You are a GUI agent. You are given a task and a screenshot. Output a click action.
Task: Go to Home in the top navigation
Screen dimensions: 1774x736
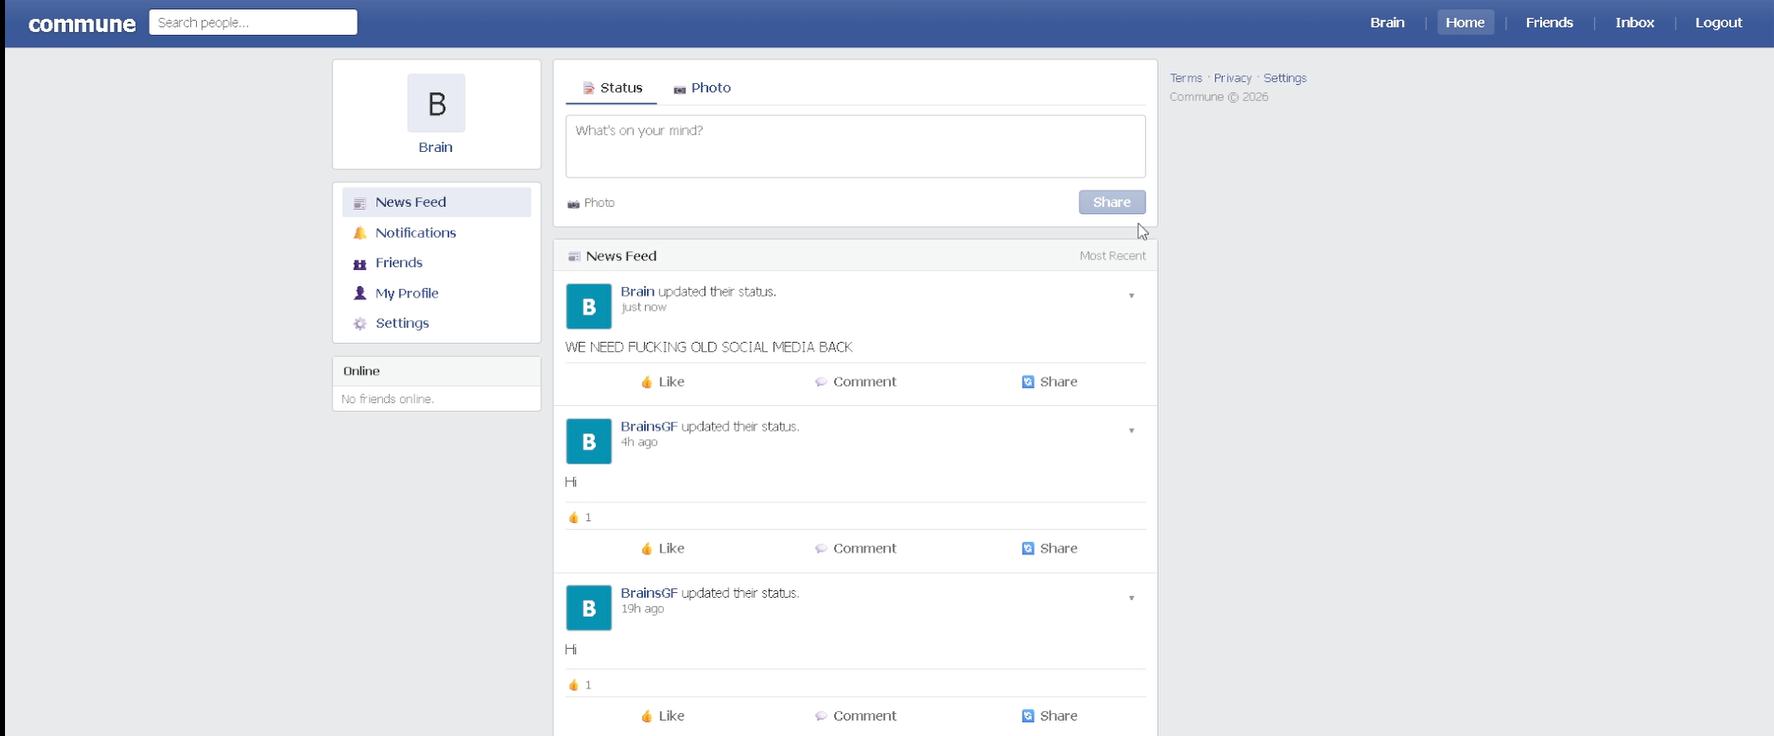click(x=1465, y=22)
